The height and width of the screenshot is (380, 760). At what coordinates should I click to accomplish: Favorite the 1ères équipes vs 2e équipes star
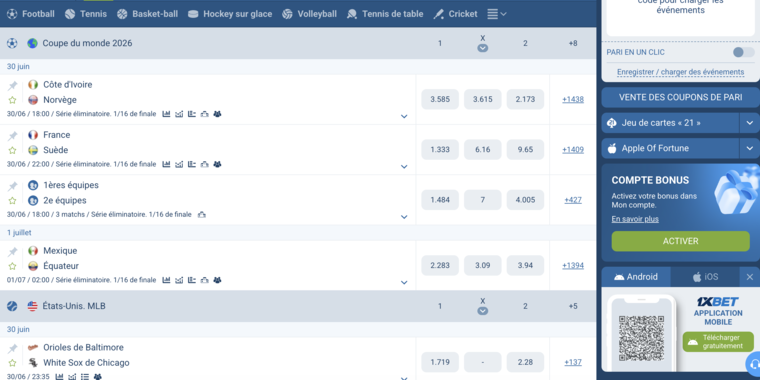pos(13,201)
